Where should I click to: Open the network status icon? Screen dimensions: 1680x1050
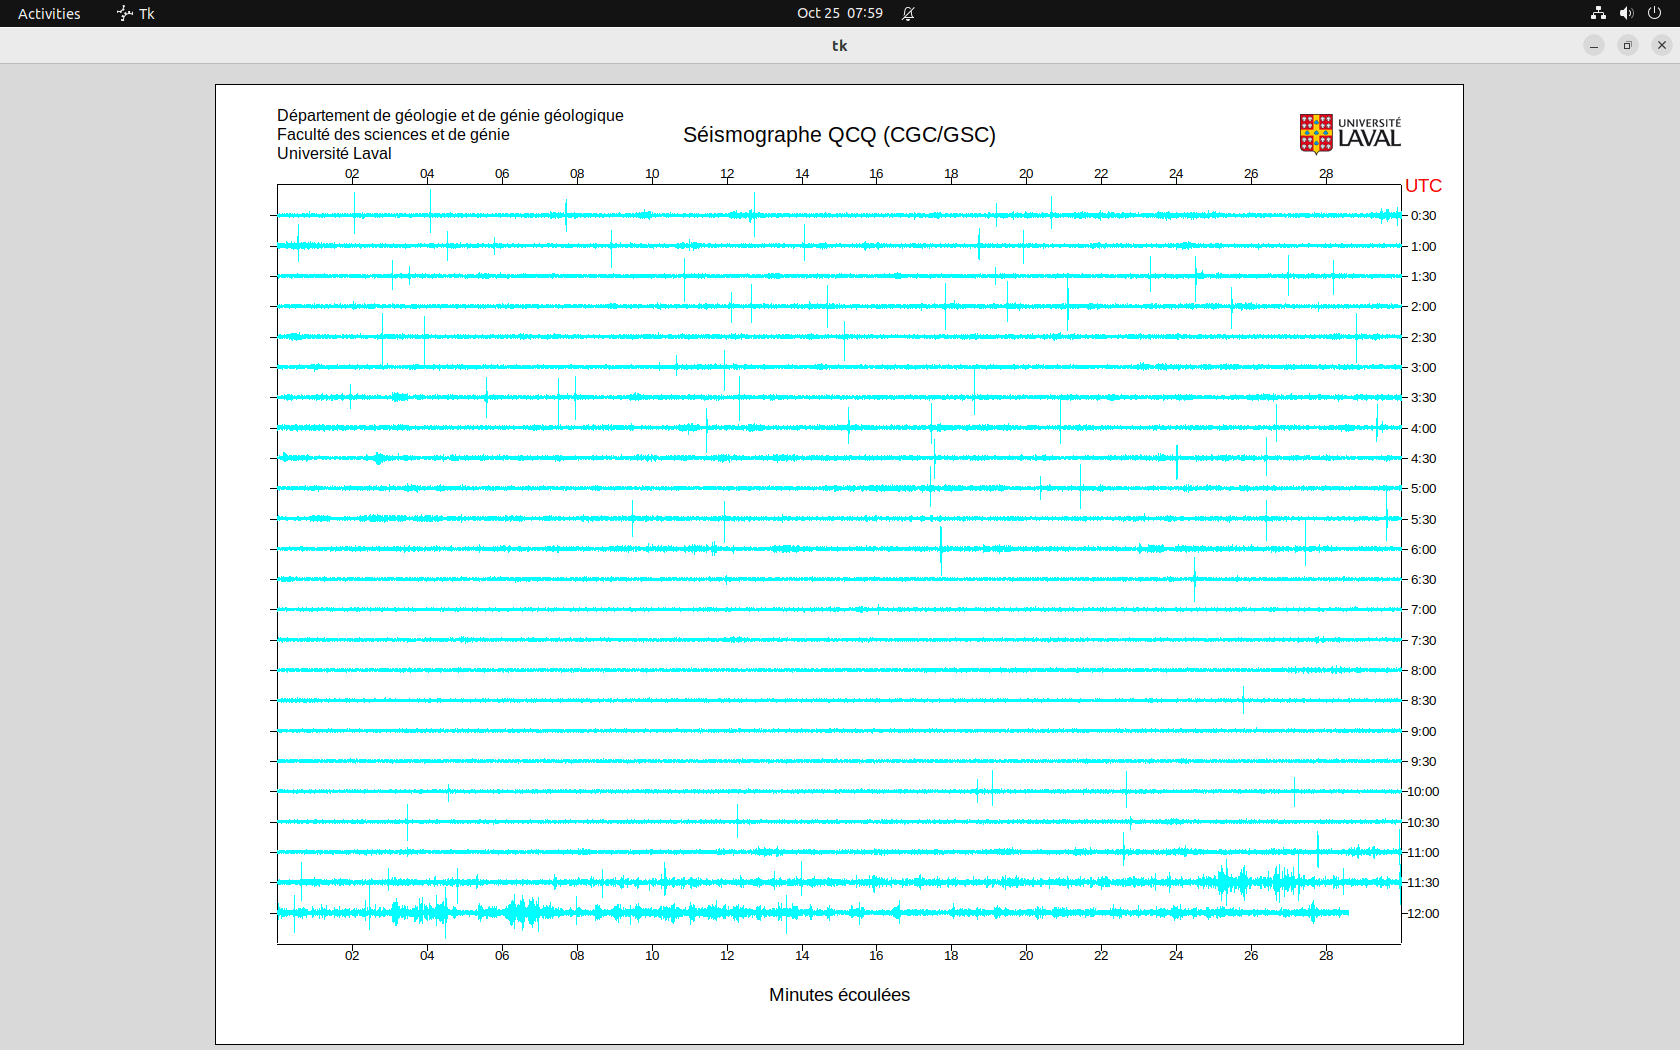1598,13
